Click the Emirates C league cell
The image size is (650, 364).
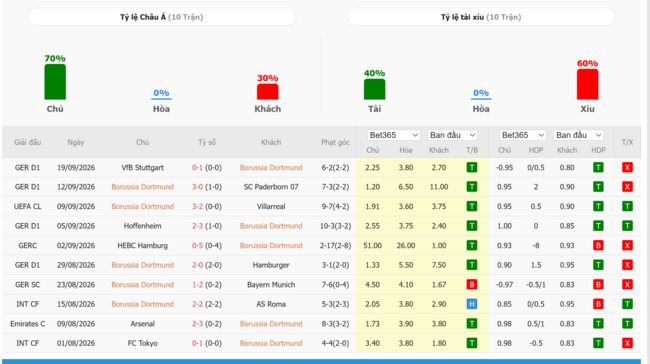[27, 323]
